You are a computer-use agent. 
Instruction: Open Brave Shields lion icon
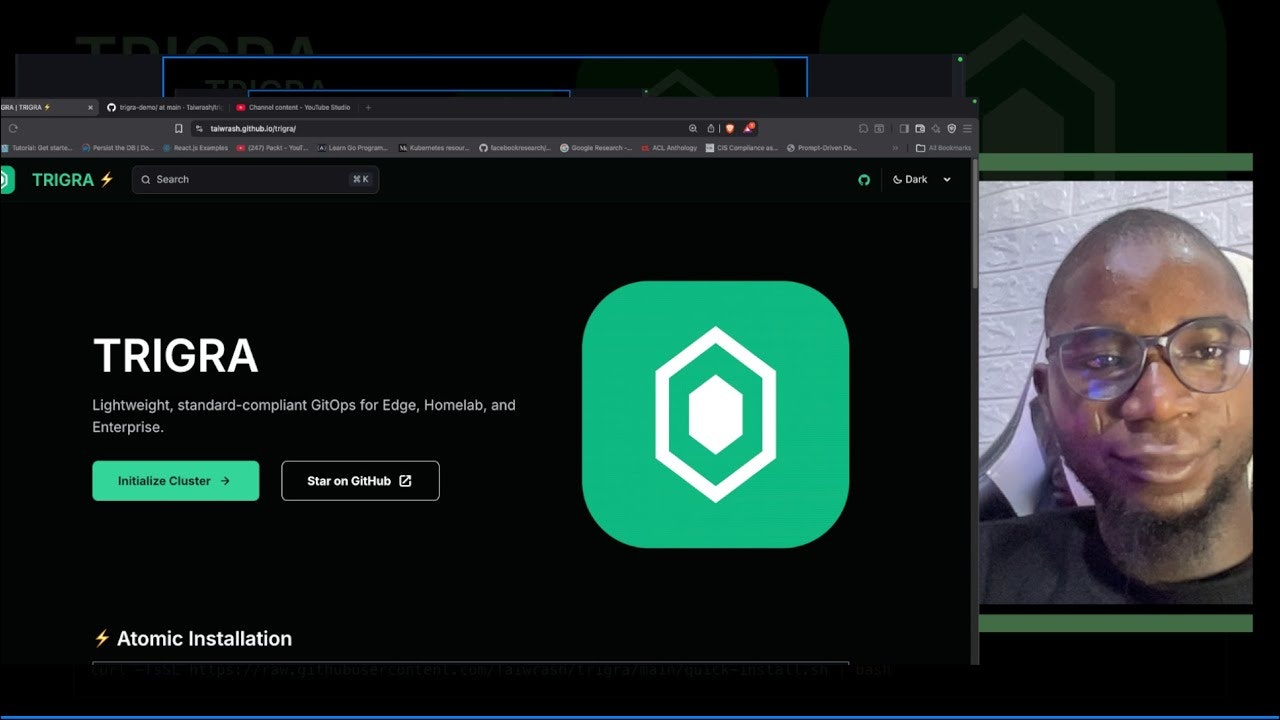(x=730, y=128)
